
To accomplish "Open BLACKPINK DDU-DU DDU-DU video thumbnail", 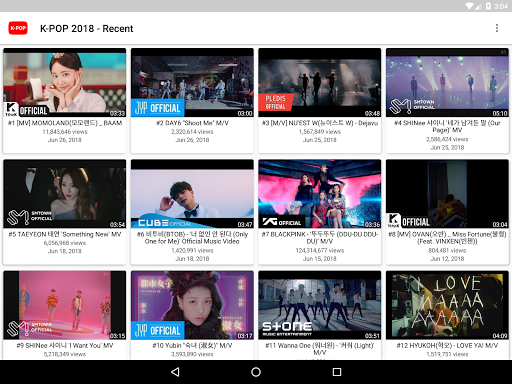I will point(320,194).
